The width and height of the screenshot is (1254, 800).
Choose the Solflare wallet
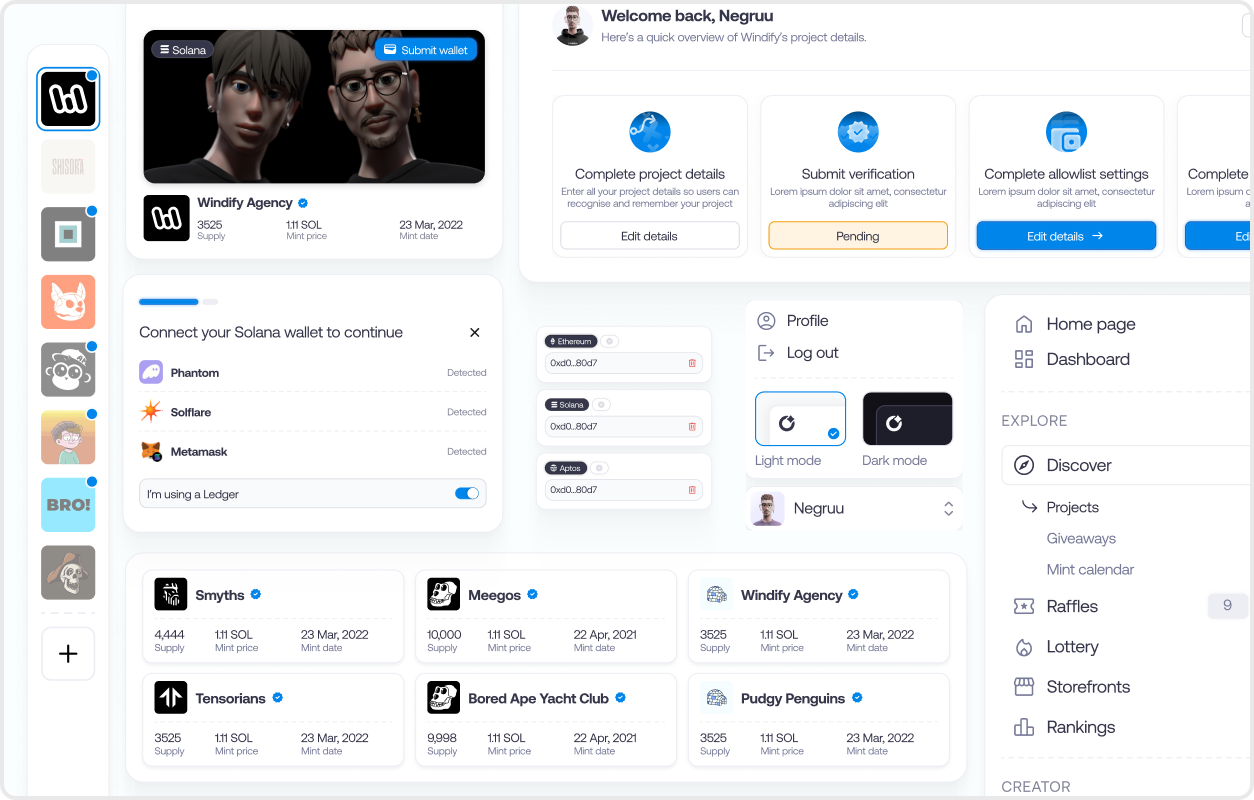[x=313, y=412]
